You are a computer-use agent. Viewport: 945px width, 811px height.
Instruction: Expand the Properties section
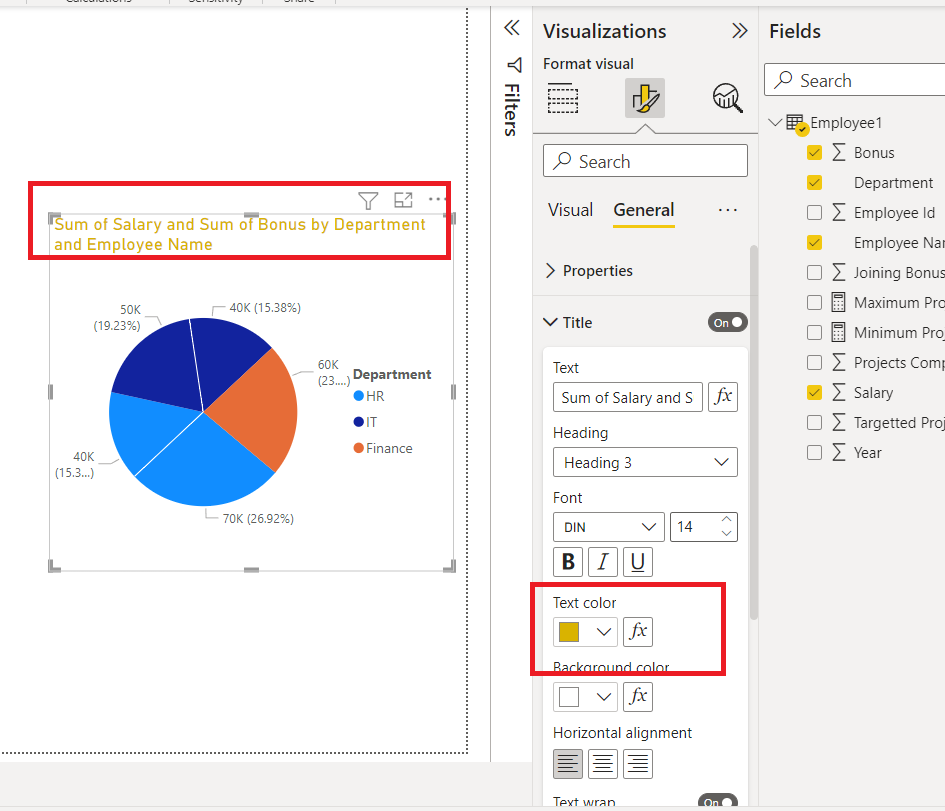(550, 271)
